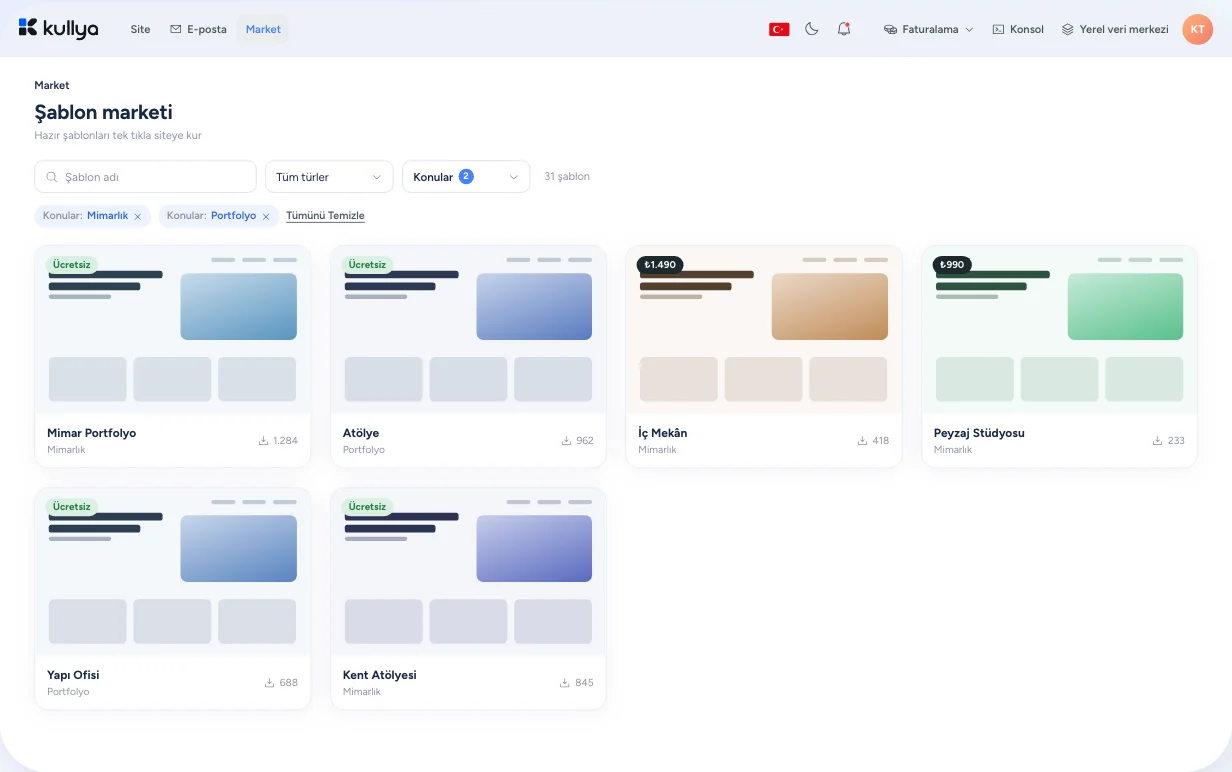The width and height of the screenshot is (1232, 772).
Task: Click the ₺990 price badge
Action: coord(952,265)
